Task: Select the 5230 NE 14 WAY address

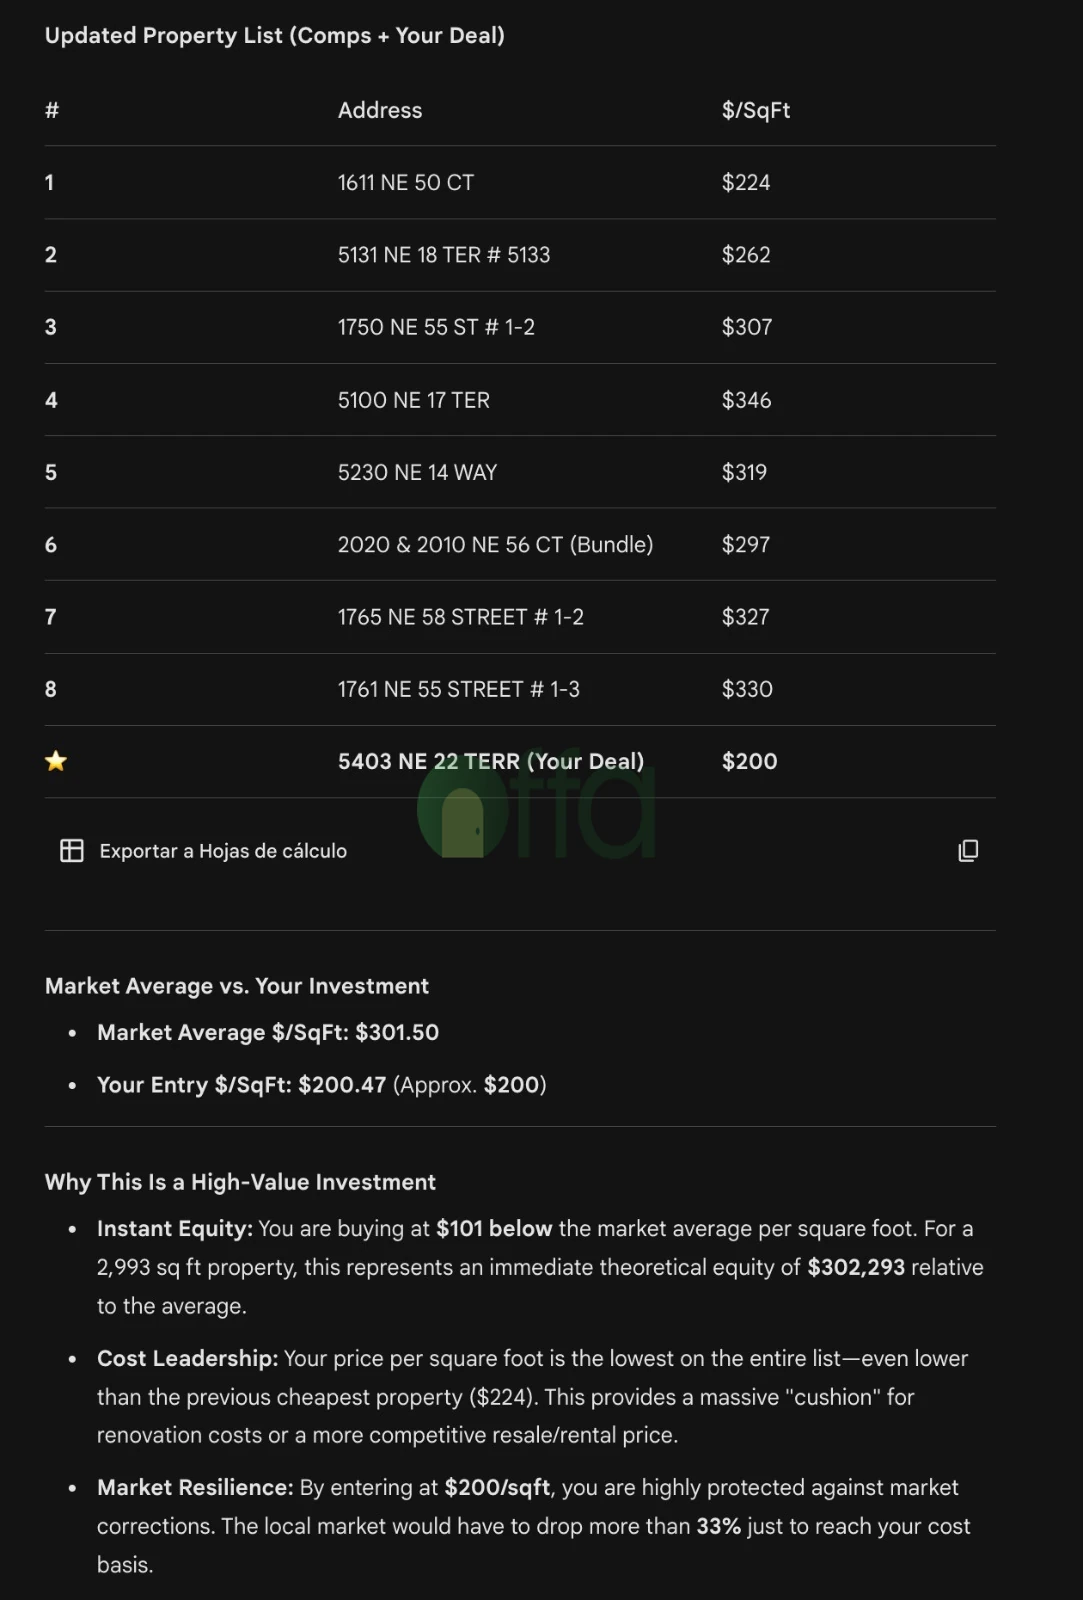Action: [417, 472]
